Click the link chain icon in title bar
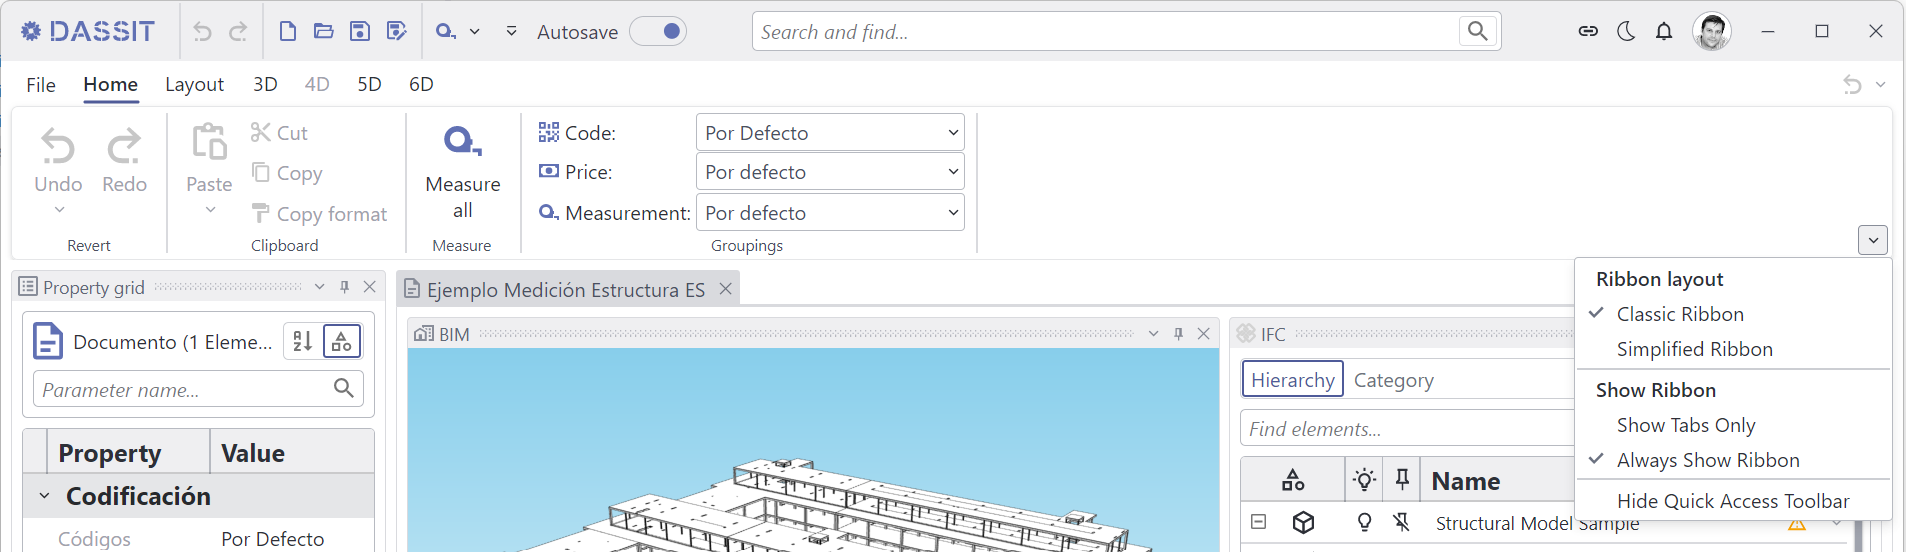This screenshot has width=1906, height=552. point(1588,31)
